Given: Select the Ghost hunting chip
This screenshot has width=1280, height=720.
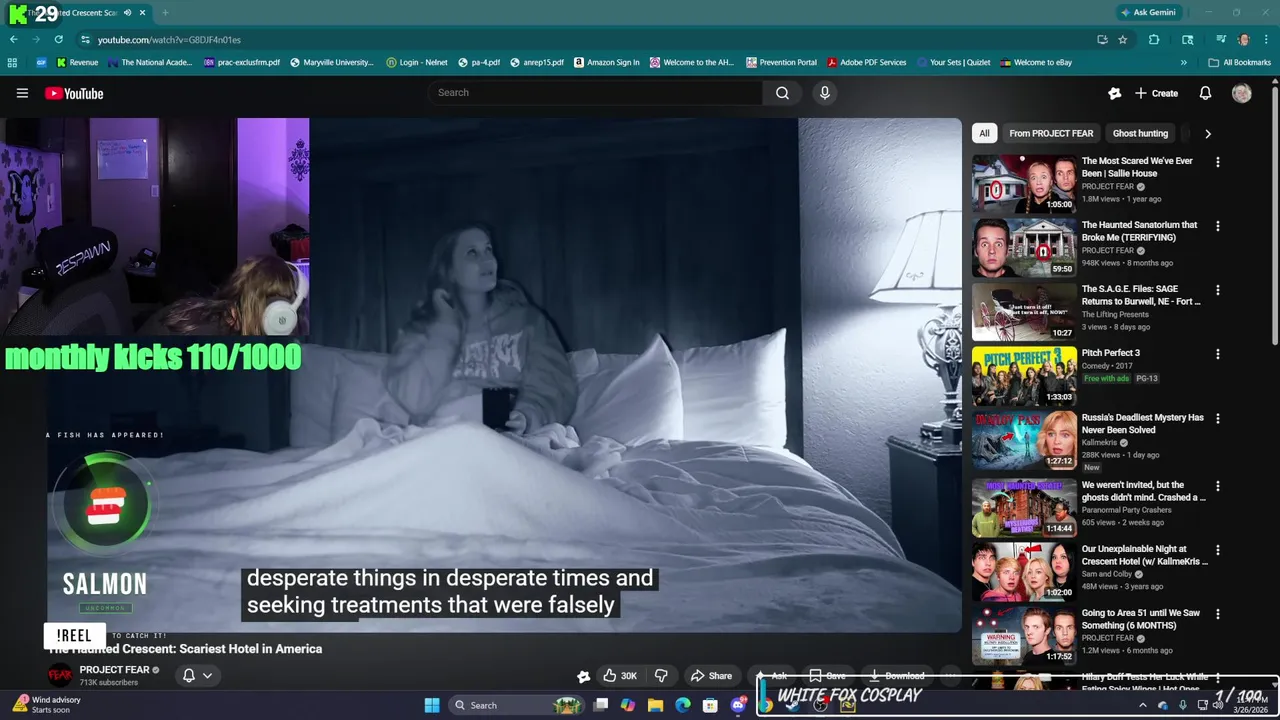Looking at the screenshot, I should click(1140, 133).
